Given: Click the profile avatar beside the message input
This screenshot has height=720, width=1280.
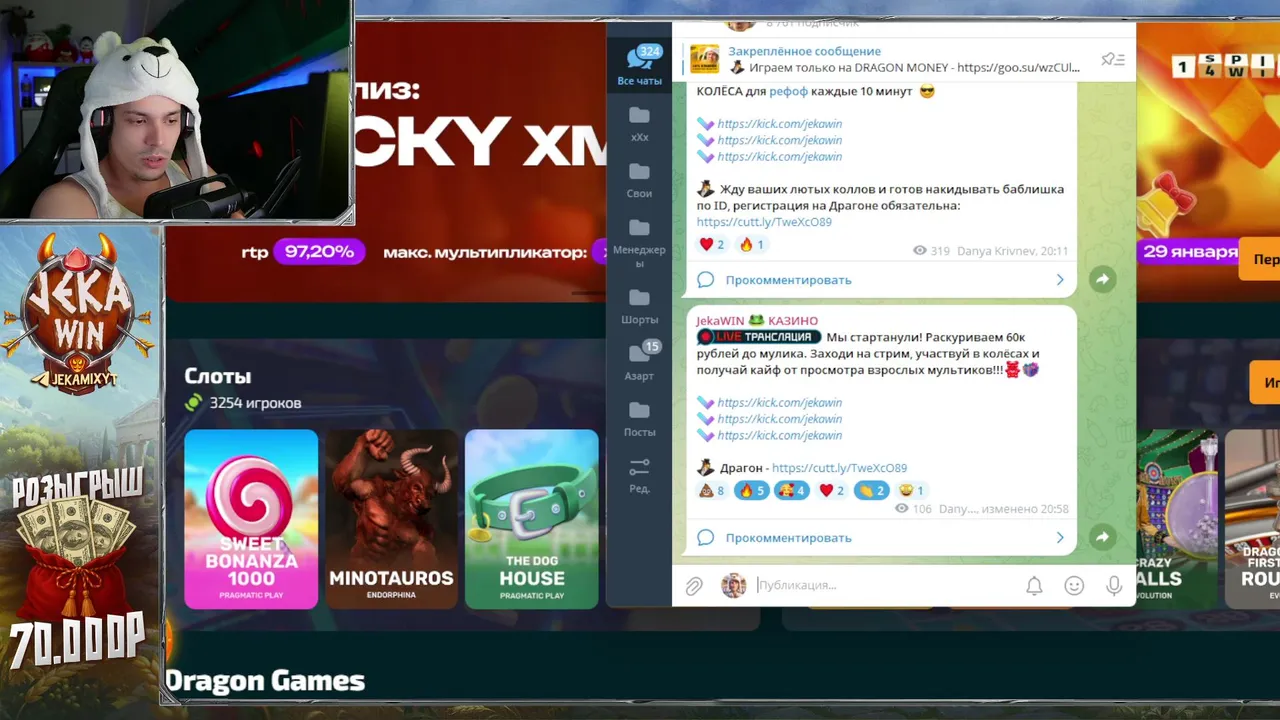Looking at the screenshot, I should click(x=733, y=586).
